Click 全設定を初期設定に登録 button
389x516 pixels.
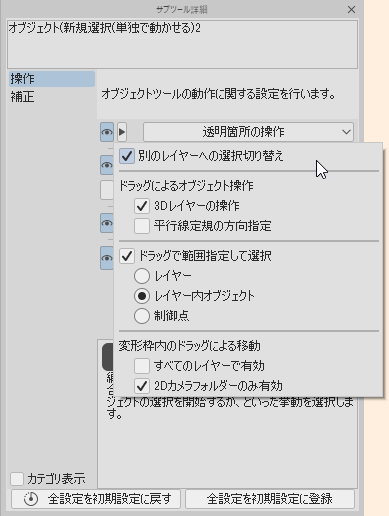(x=270, y=499)
